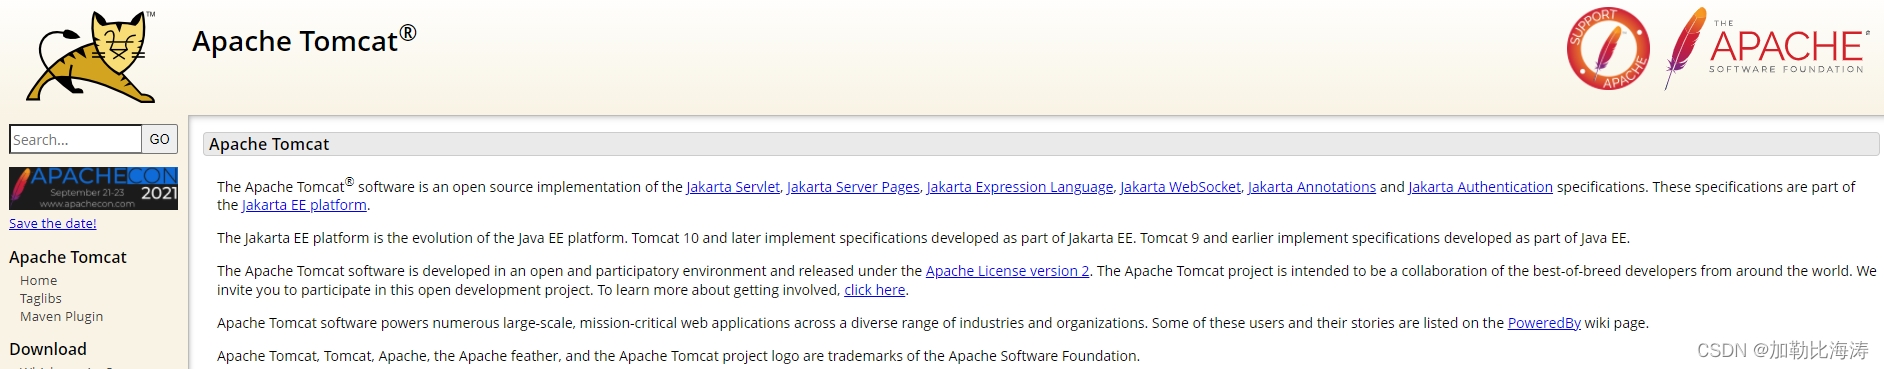1884x369 pixels.
Task: Open the Jakarta WebSocket link
Action: tap(1180, 187)
